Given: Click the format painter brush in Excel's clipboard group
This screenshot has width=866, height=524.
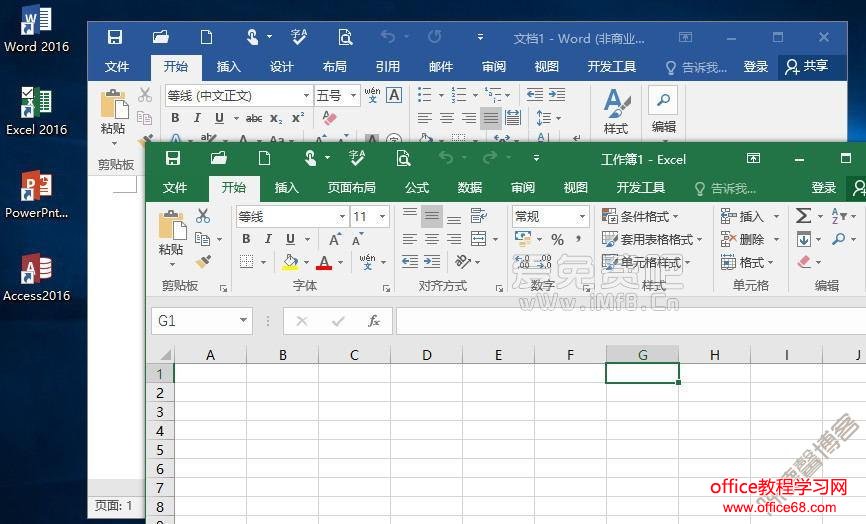Looking at the screenshot, I should pyautogui.click(x=203, y=261).
